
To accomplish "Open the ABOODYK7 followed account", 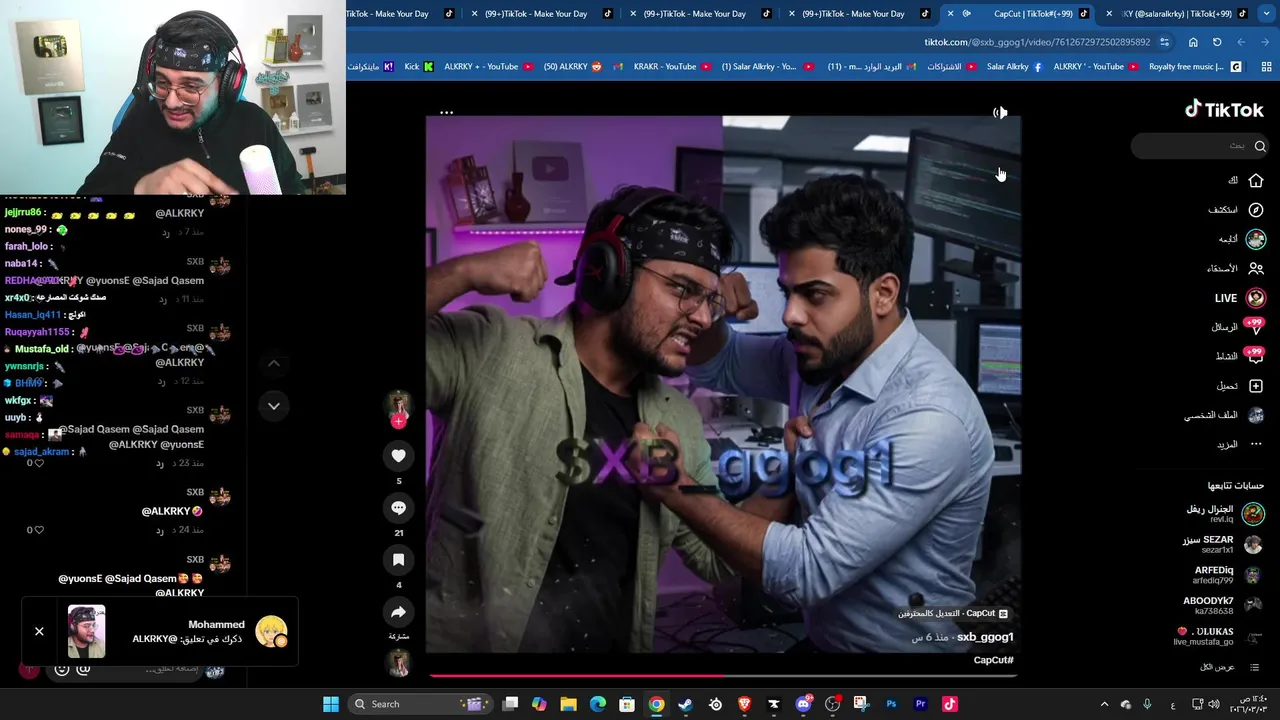I will pyautogui.click(x=1224, y=605).
